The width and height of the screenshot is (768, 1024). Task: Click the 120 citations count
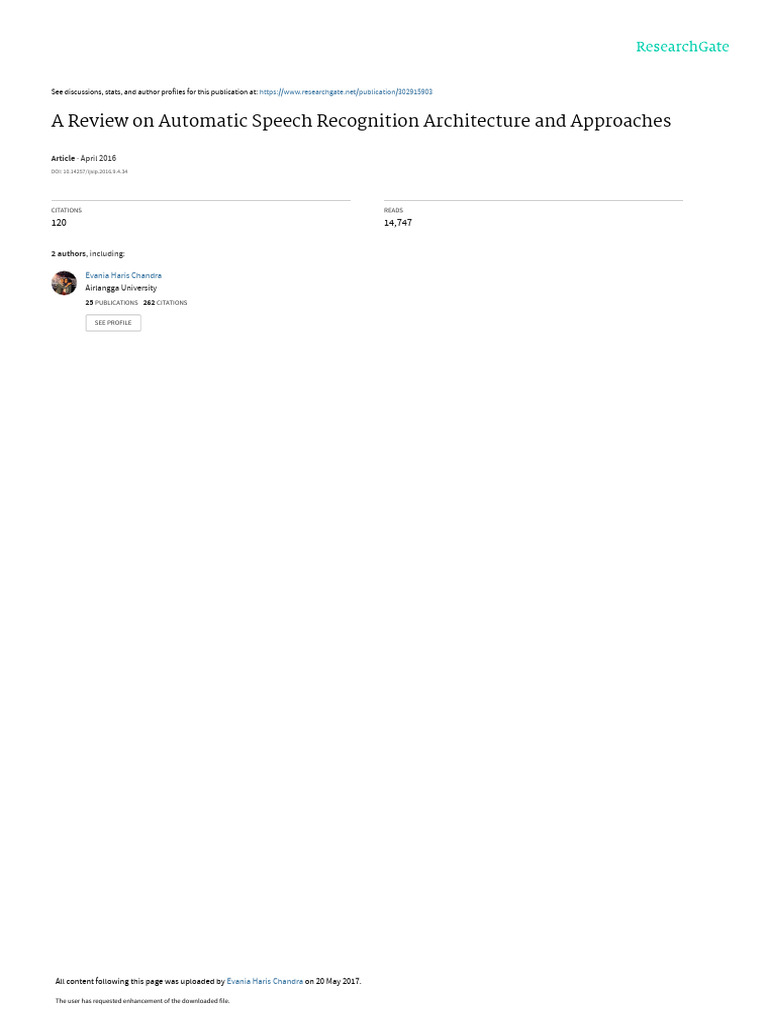coord(59,223)
